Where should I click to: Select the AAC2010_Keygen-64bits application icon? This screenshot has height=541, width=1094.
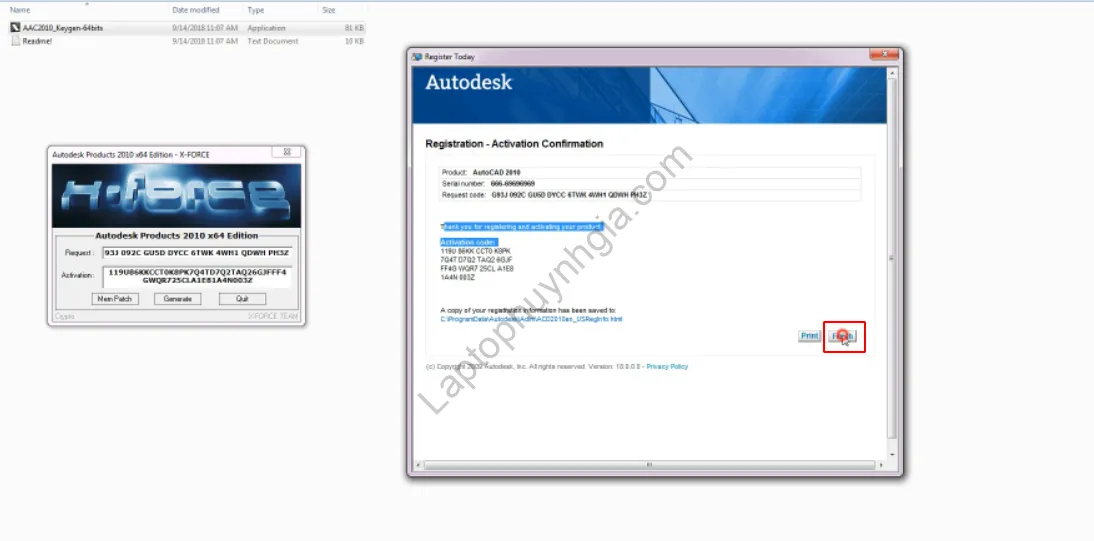click(x=15, y=28)
